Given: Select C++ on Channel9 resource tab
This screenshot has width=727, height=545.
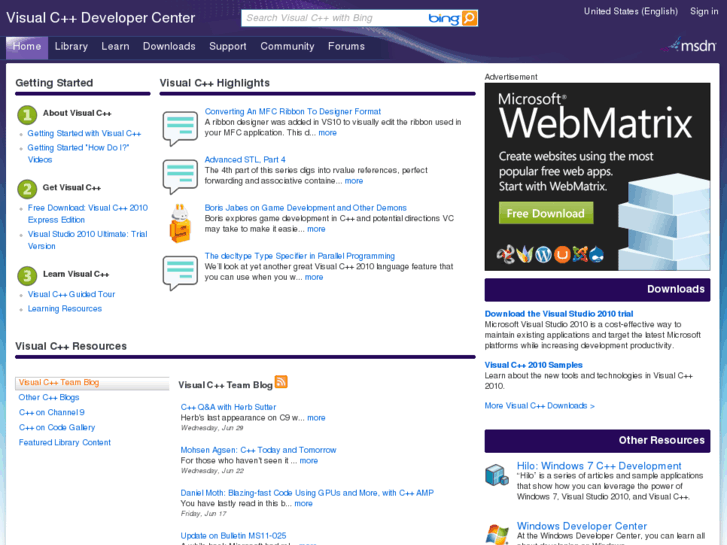Looking at the screenshot, I should click(51, 412).
